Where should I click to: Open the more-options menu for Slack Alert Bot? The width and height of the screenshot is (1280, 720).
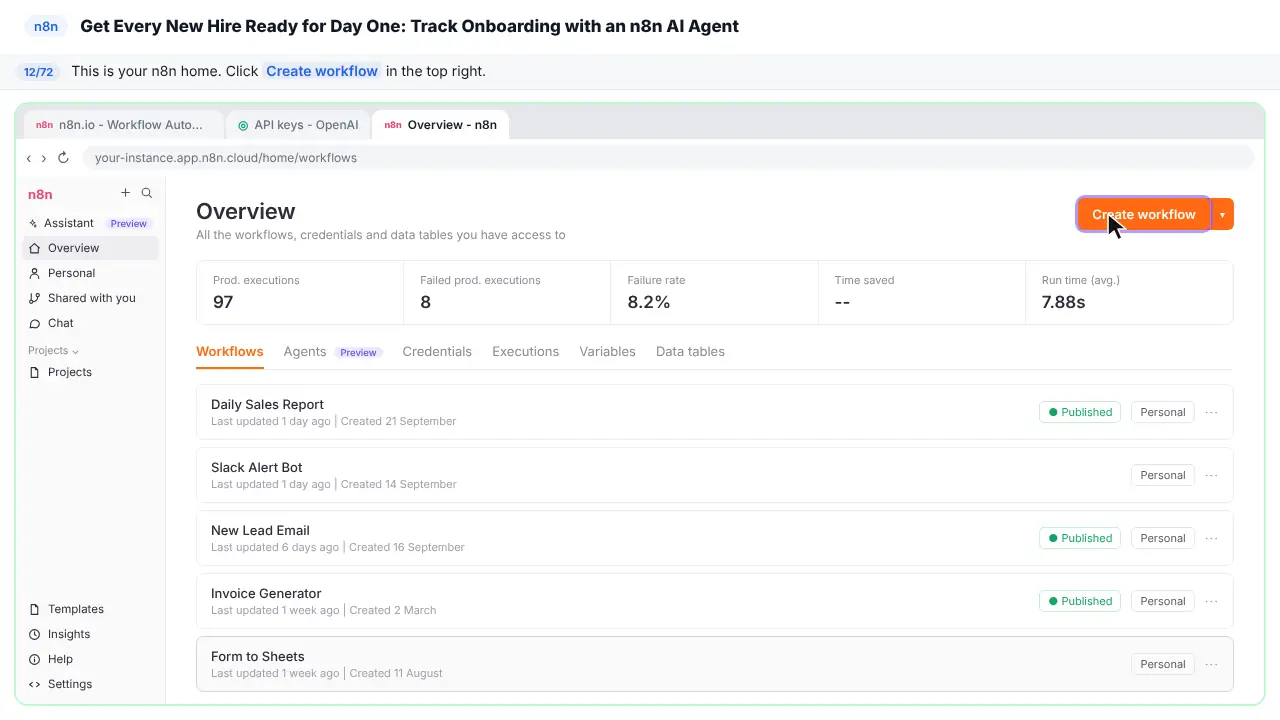pos(1211,475)
